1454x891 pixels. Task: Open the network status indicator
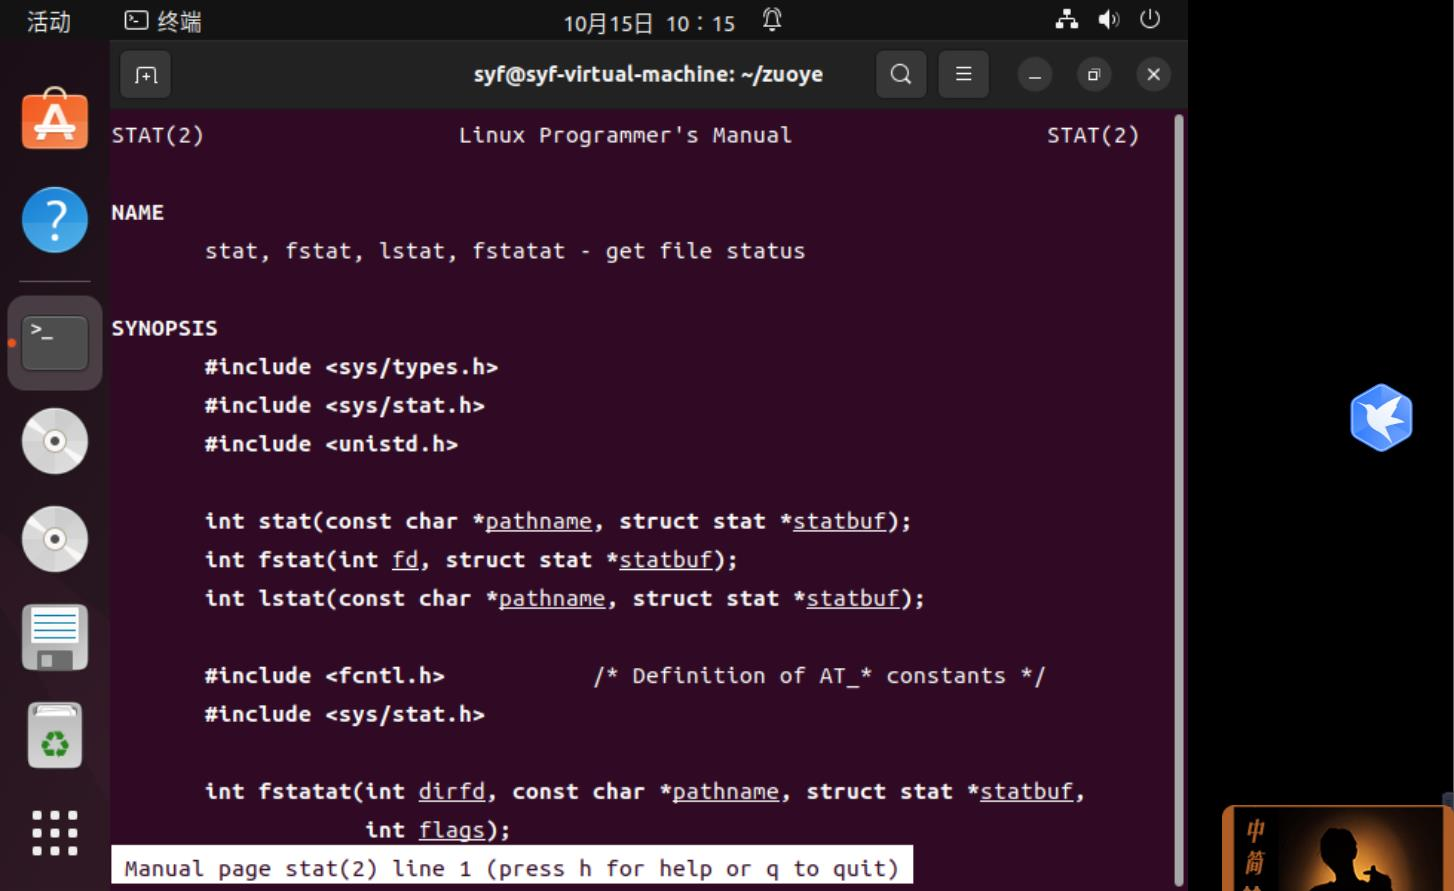[x=1067, y=19]
